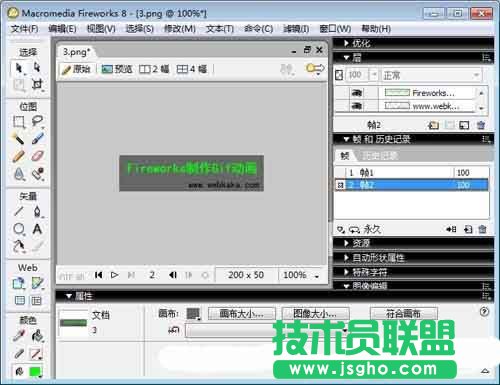
Task: Switch to the 4-Up view tab
Action: coord(192,69)
